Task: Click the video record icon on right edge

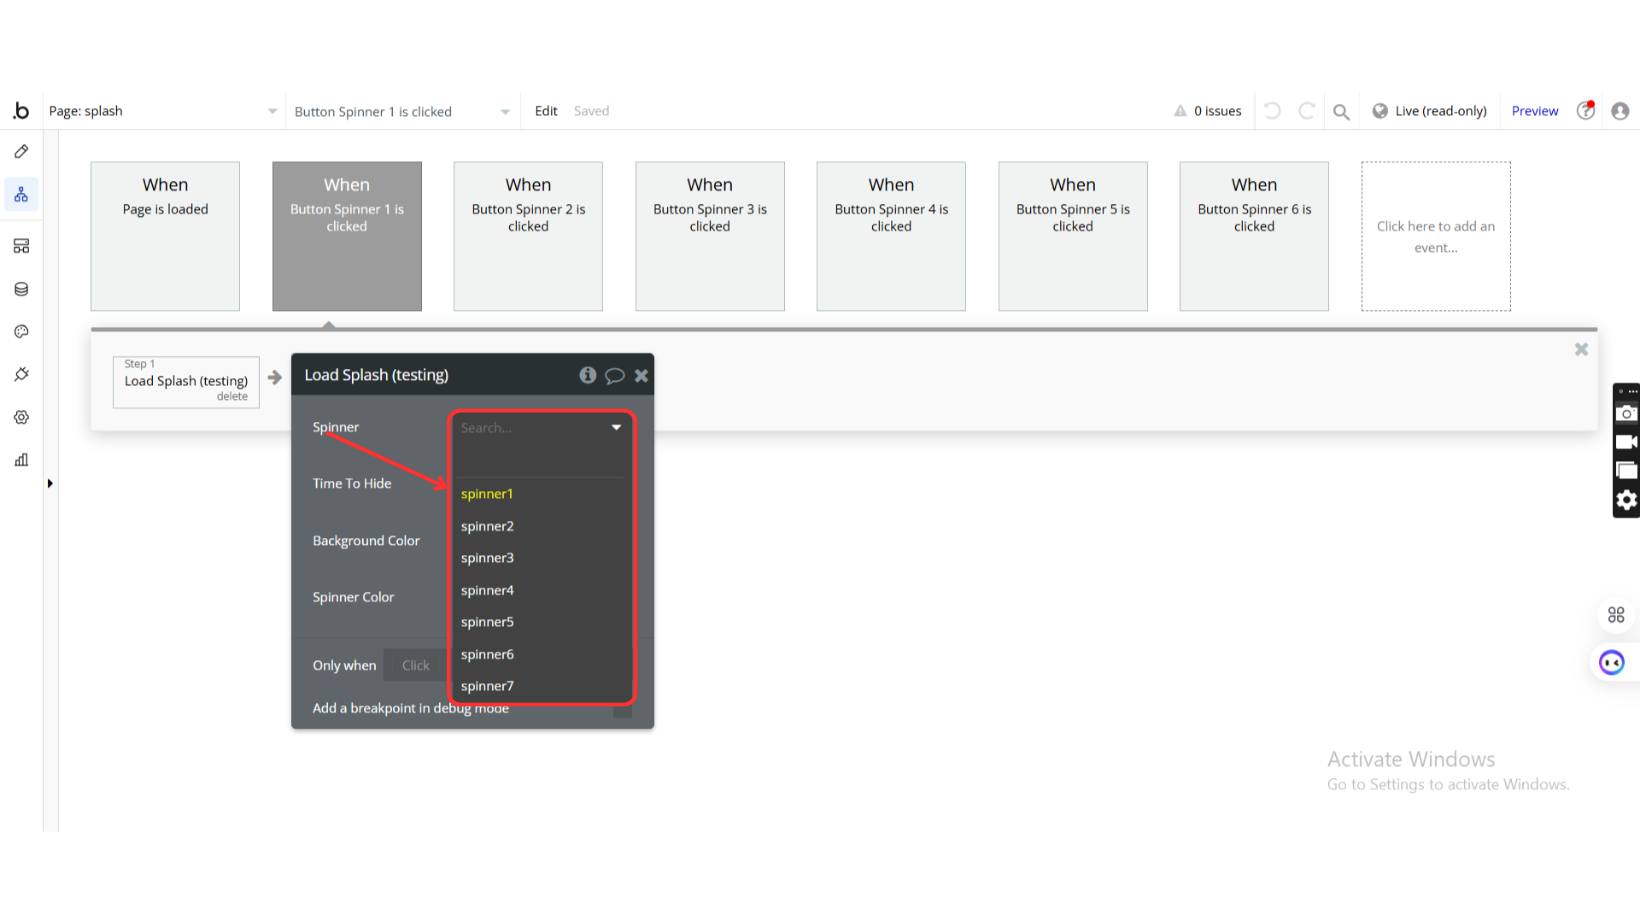Action: click(1627, 442)
